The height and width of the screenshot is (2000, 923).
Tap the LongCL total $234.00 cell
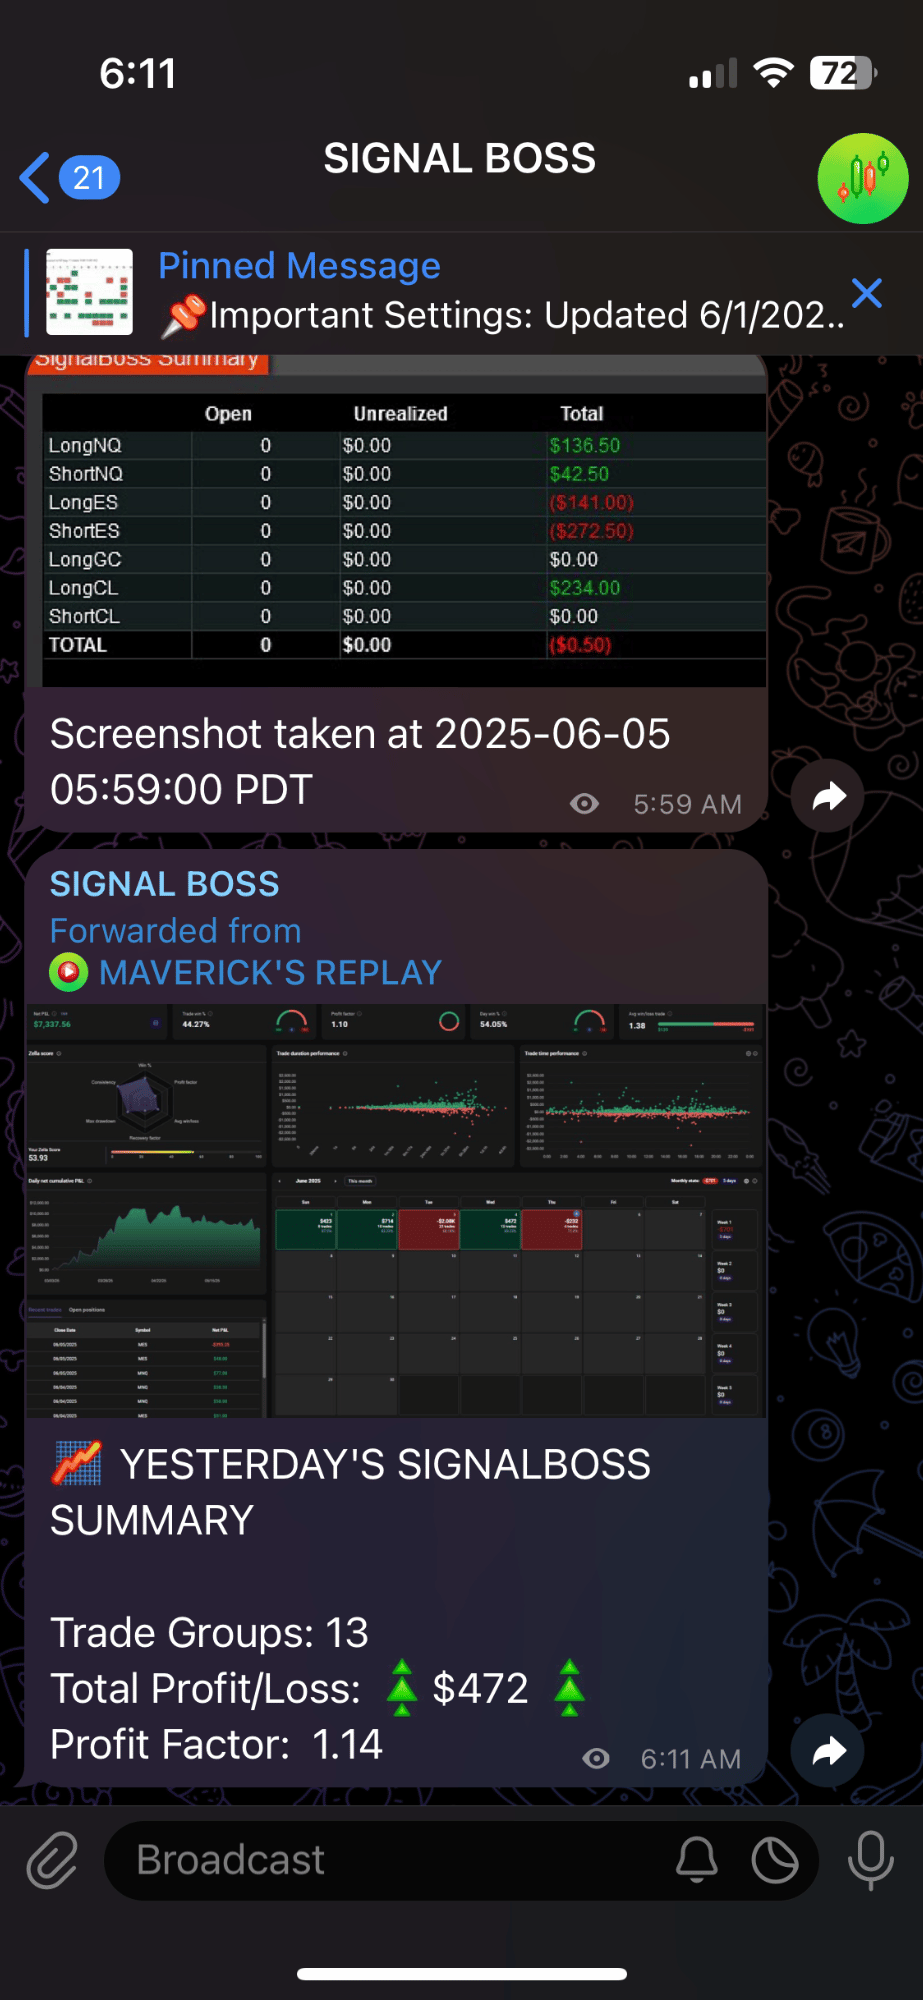tap(585, 588)
